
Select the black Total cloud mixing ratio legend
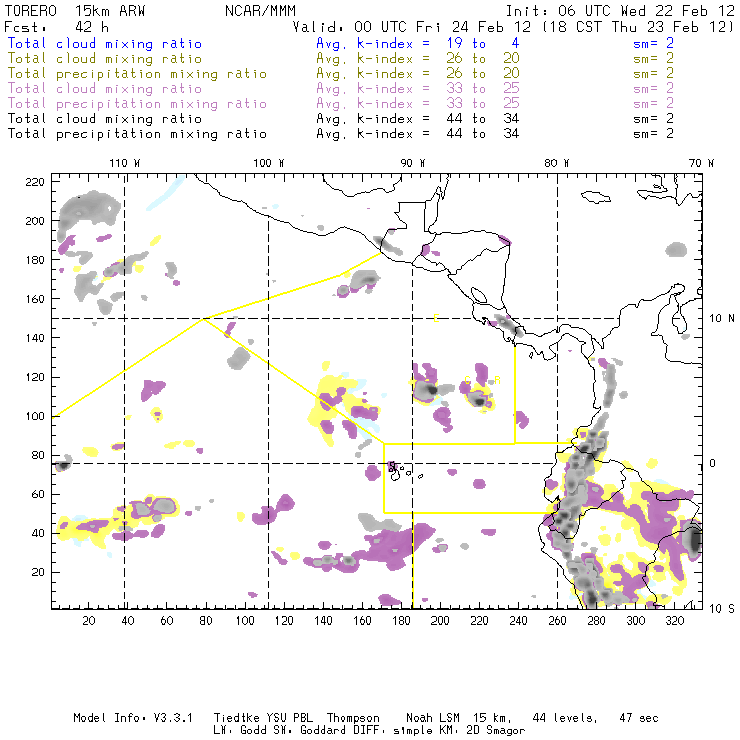point(104,119)
